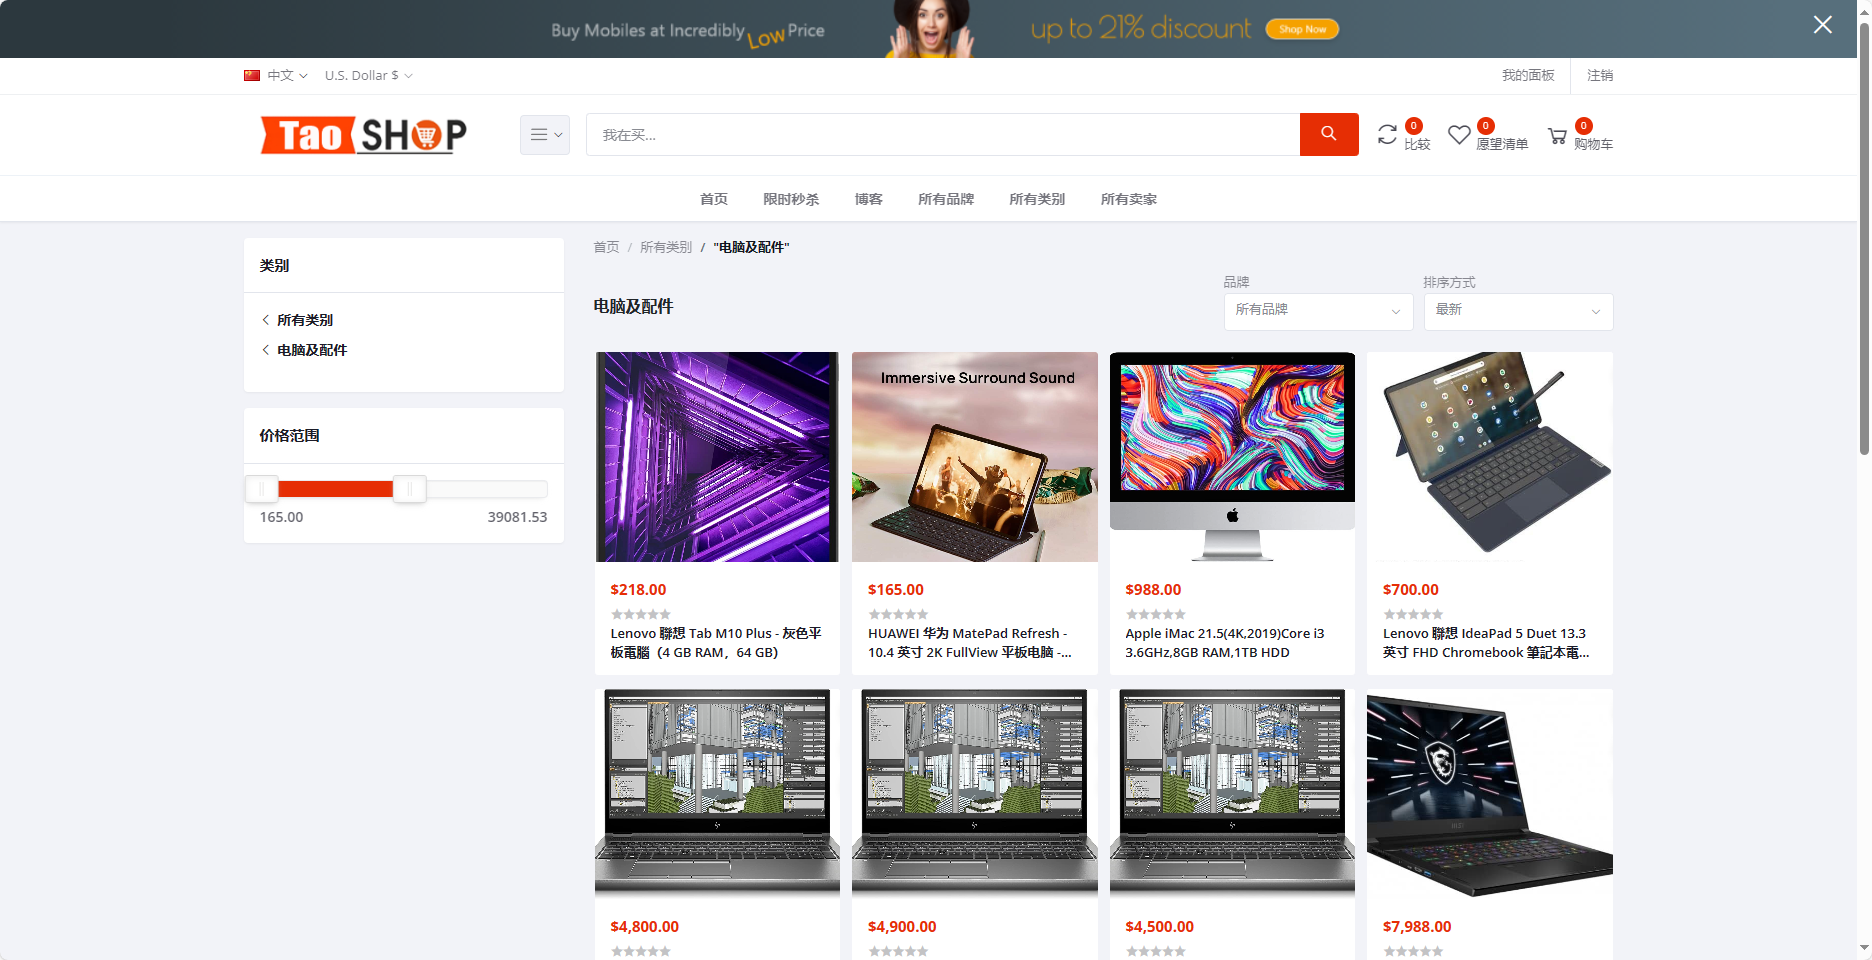Open the 所有卖家 menu item

1129,199
